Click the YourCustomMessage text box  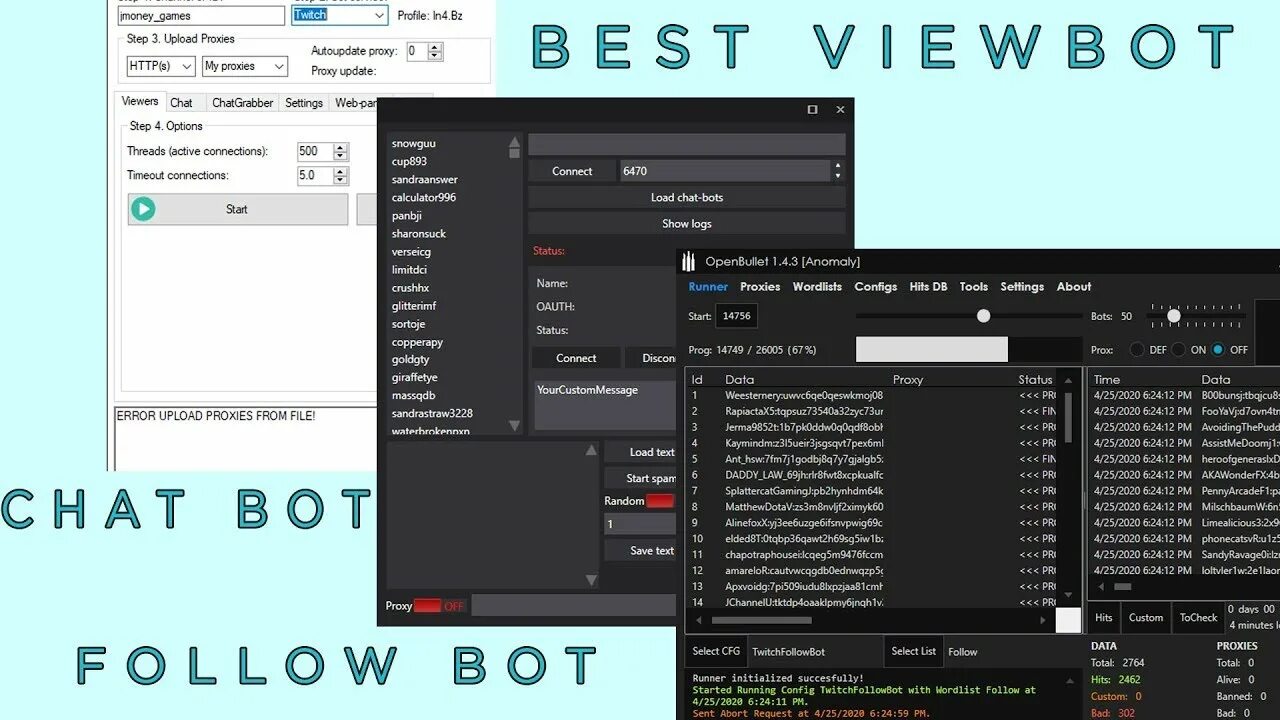click(606, 405)
